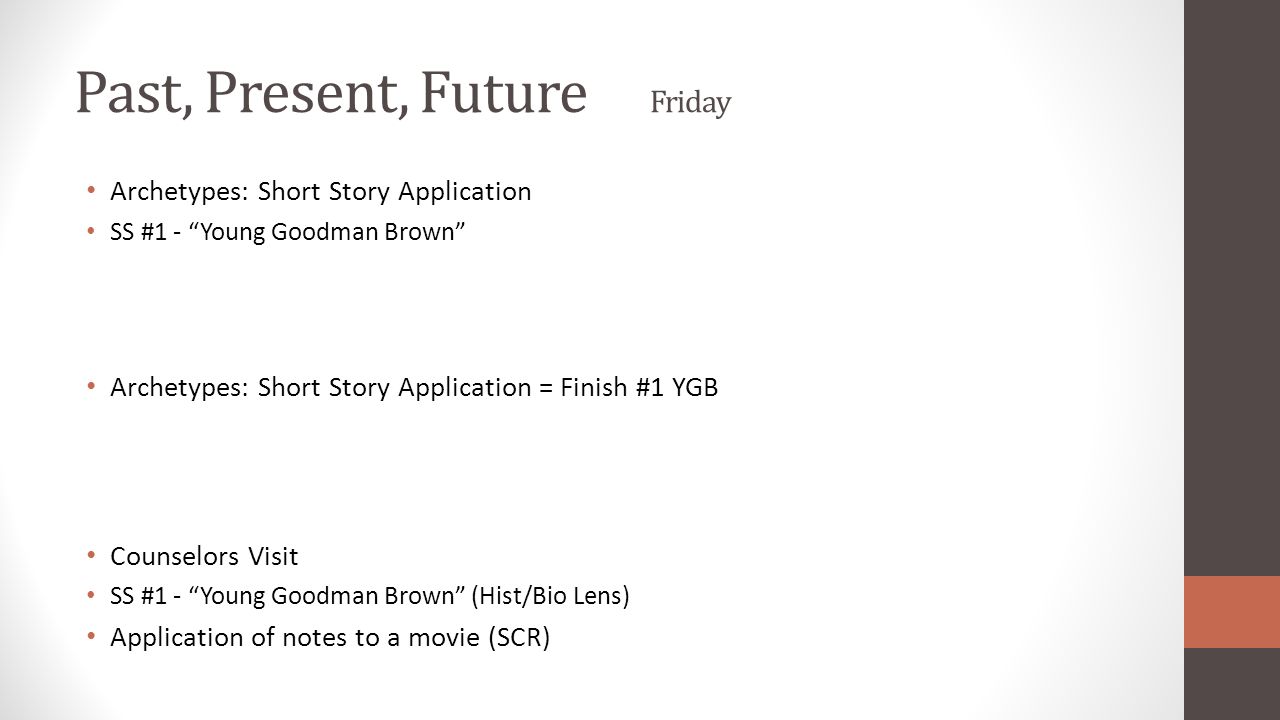The image size is (1280, 720).
Task: Click the 'Past, Present, Future' slide title
Action: [331, 93]
